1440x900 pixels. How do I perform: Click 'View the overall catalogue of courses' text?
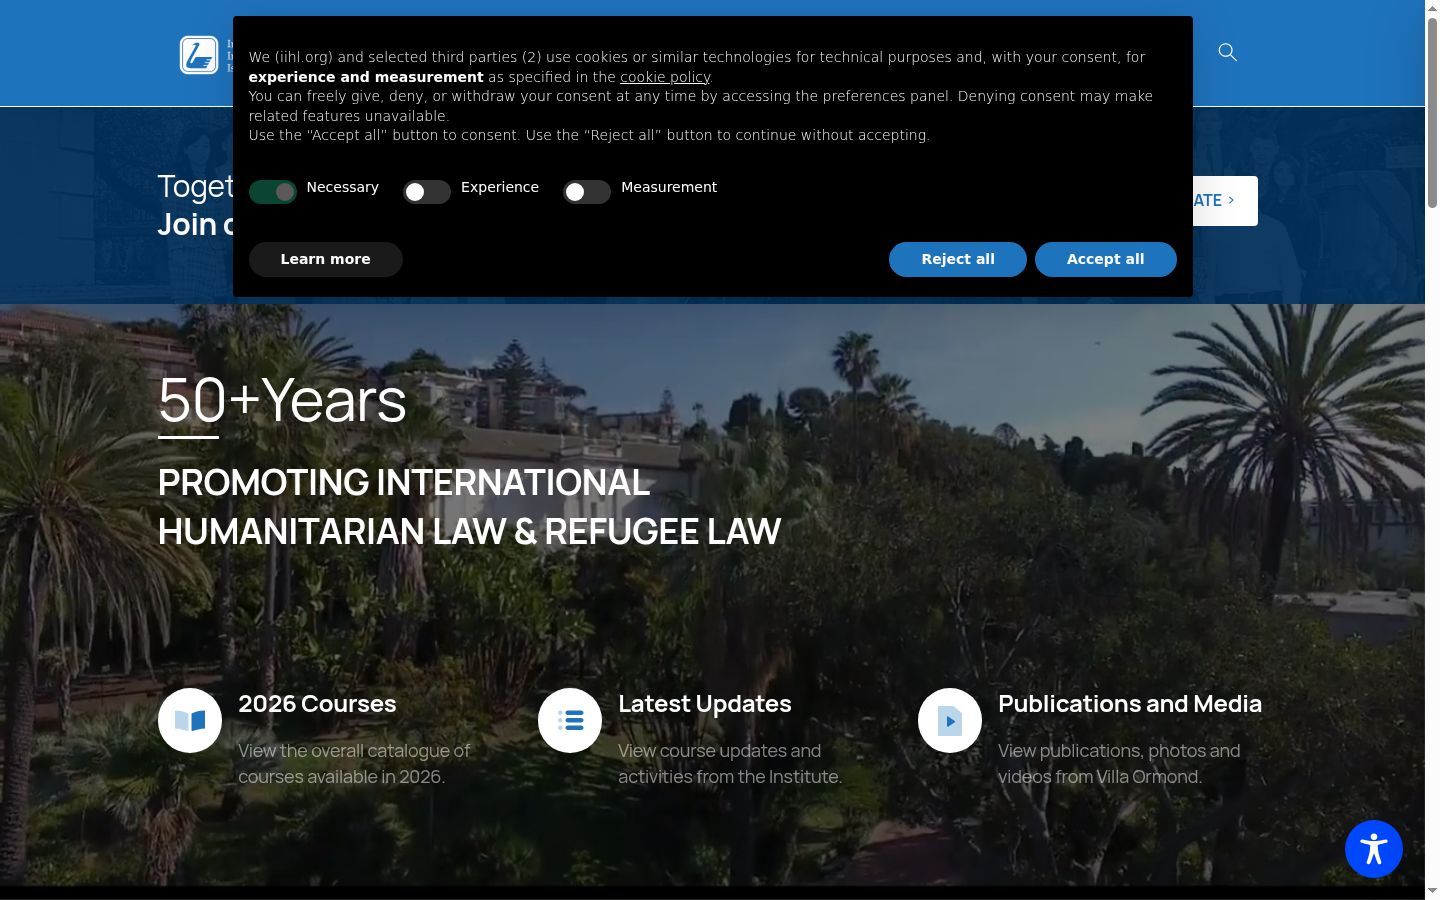354,764
